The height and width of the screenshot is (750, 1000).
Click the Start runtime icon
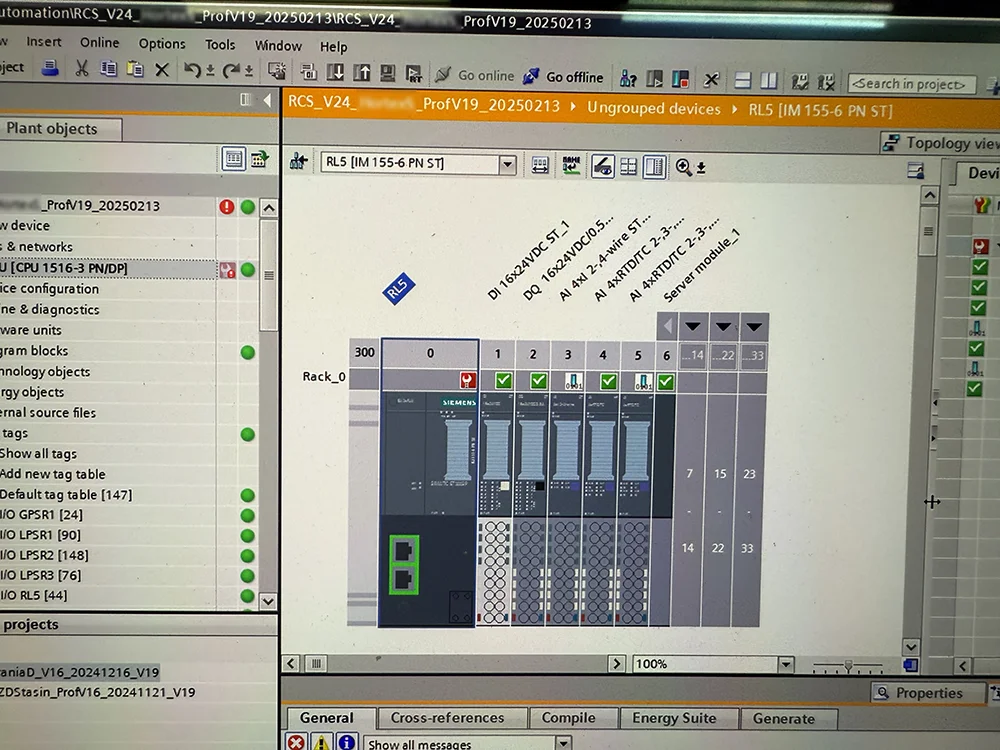[413, 73]
